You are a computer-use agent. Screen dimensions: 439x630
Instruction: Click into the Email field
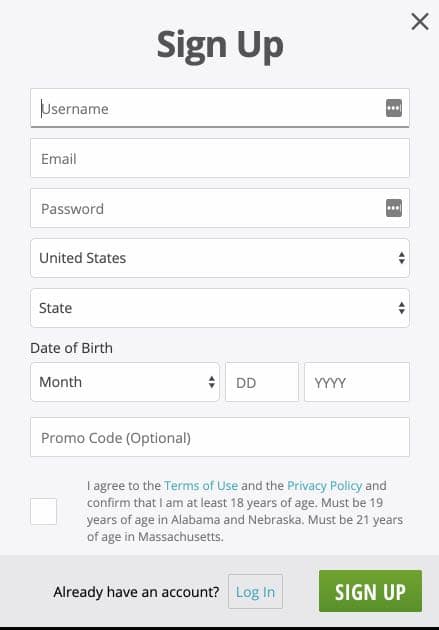tap(220, 158)
